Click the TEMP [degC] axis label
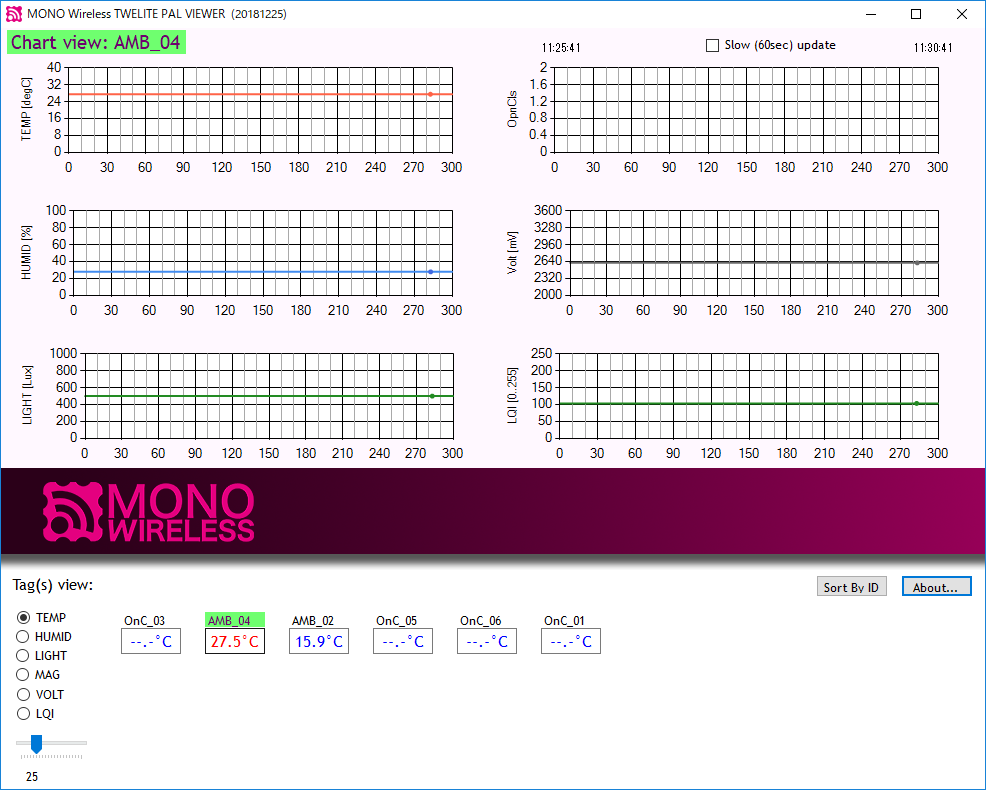 pyautogui.click(x=26, y=109)
